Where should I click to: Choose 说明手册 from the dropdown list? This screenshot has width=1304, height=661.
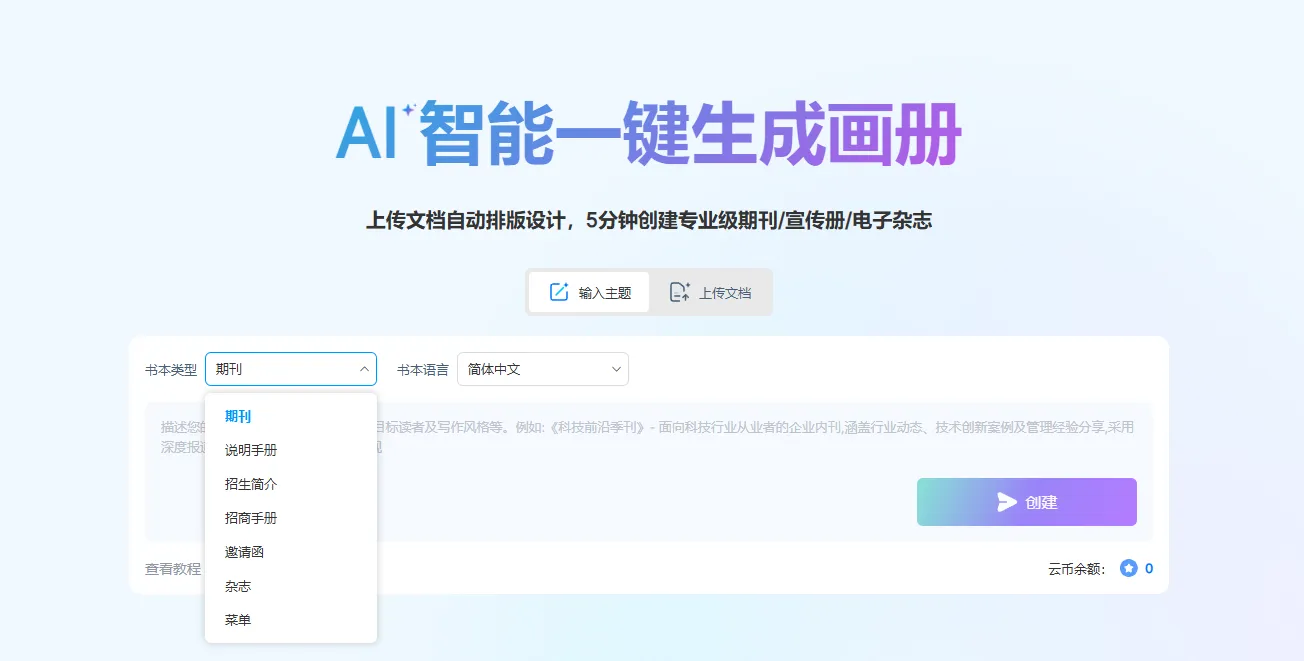click(251, 450)
